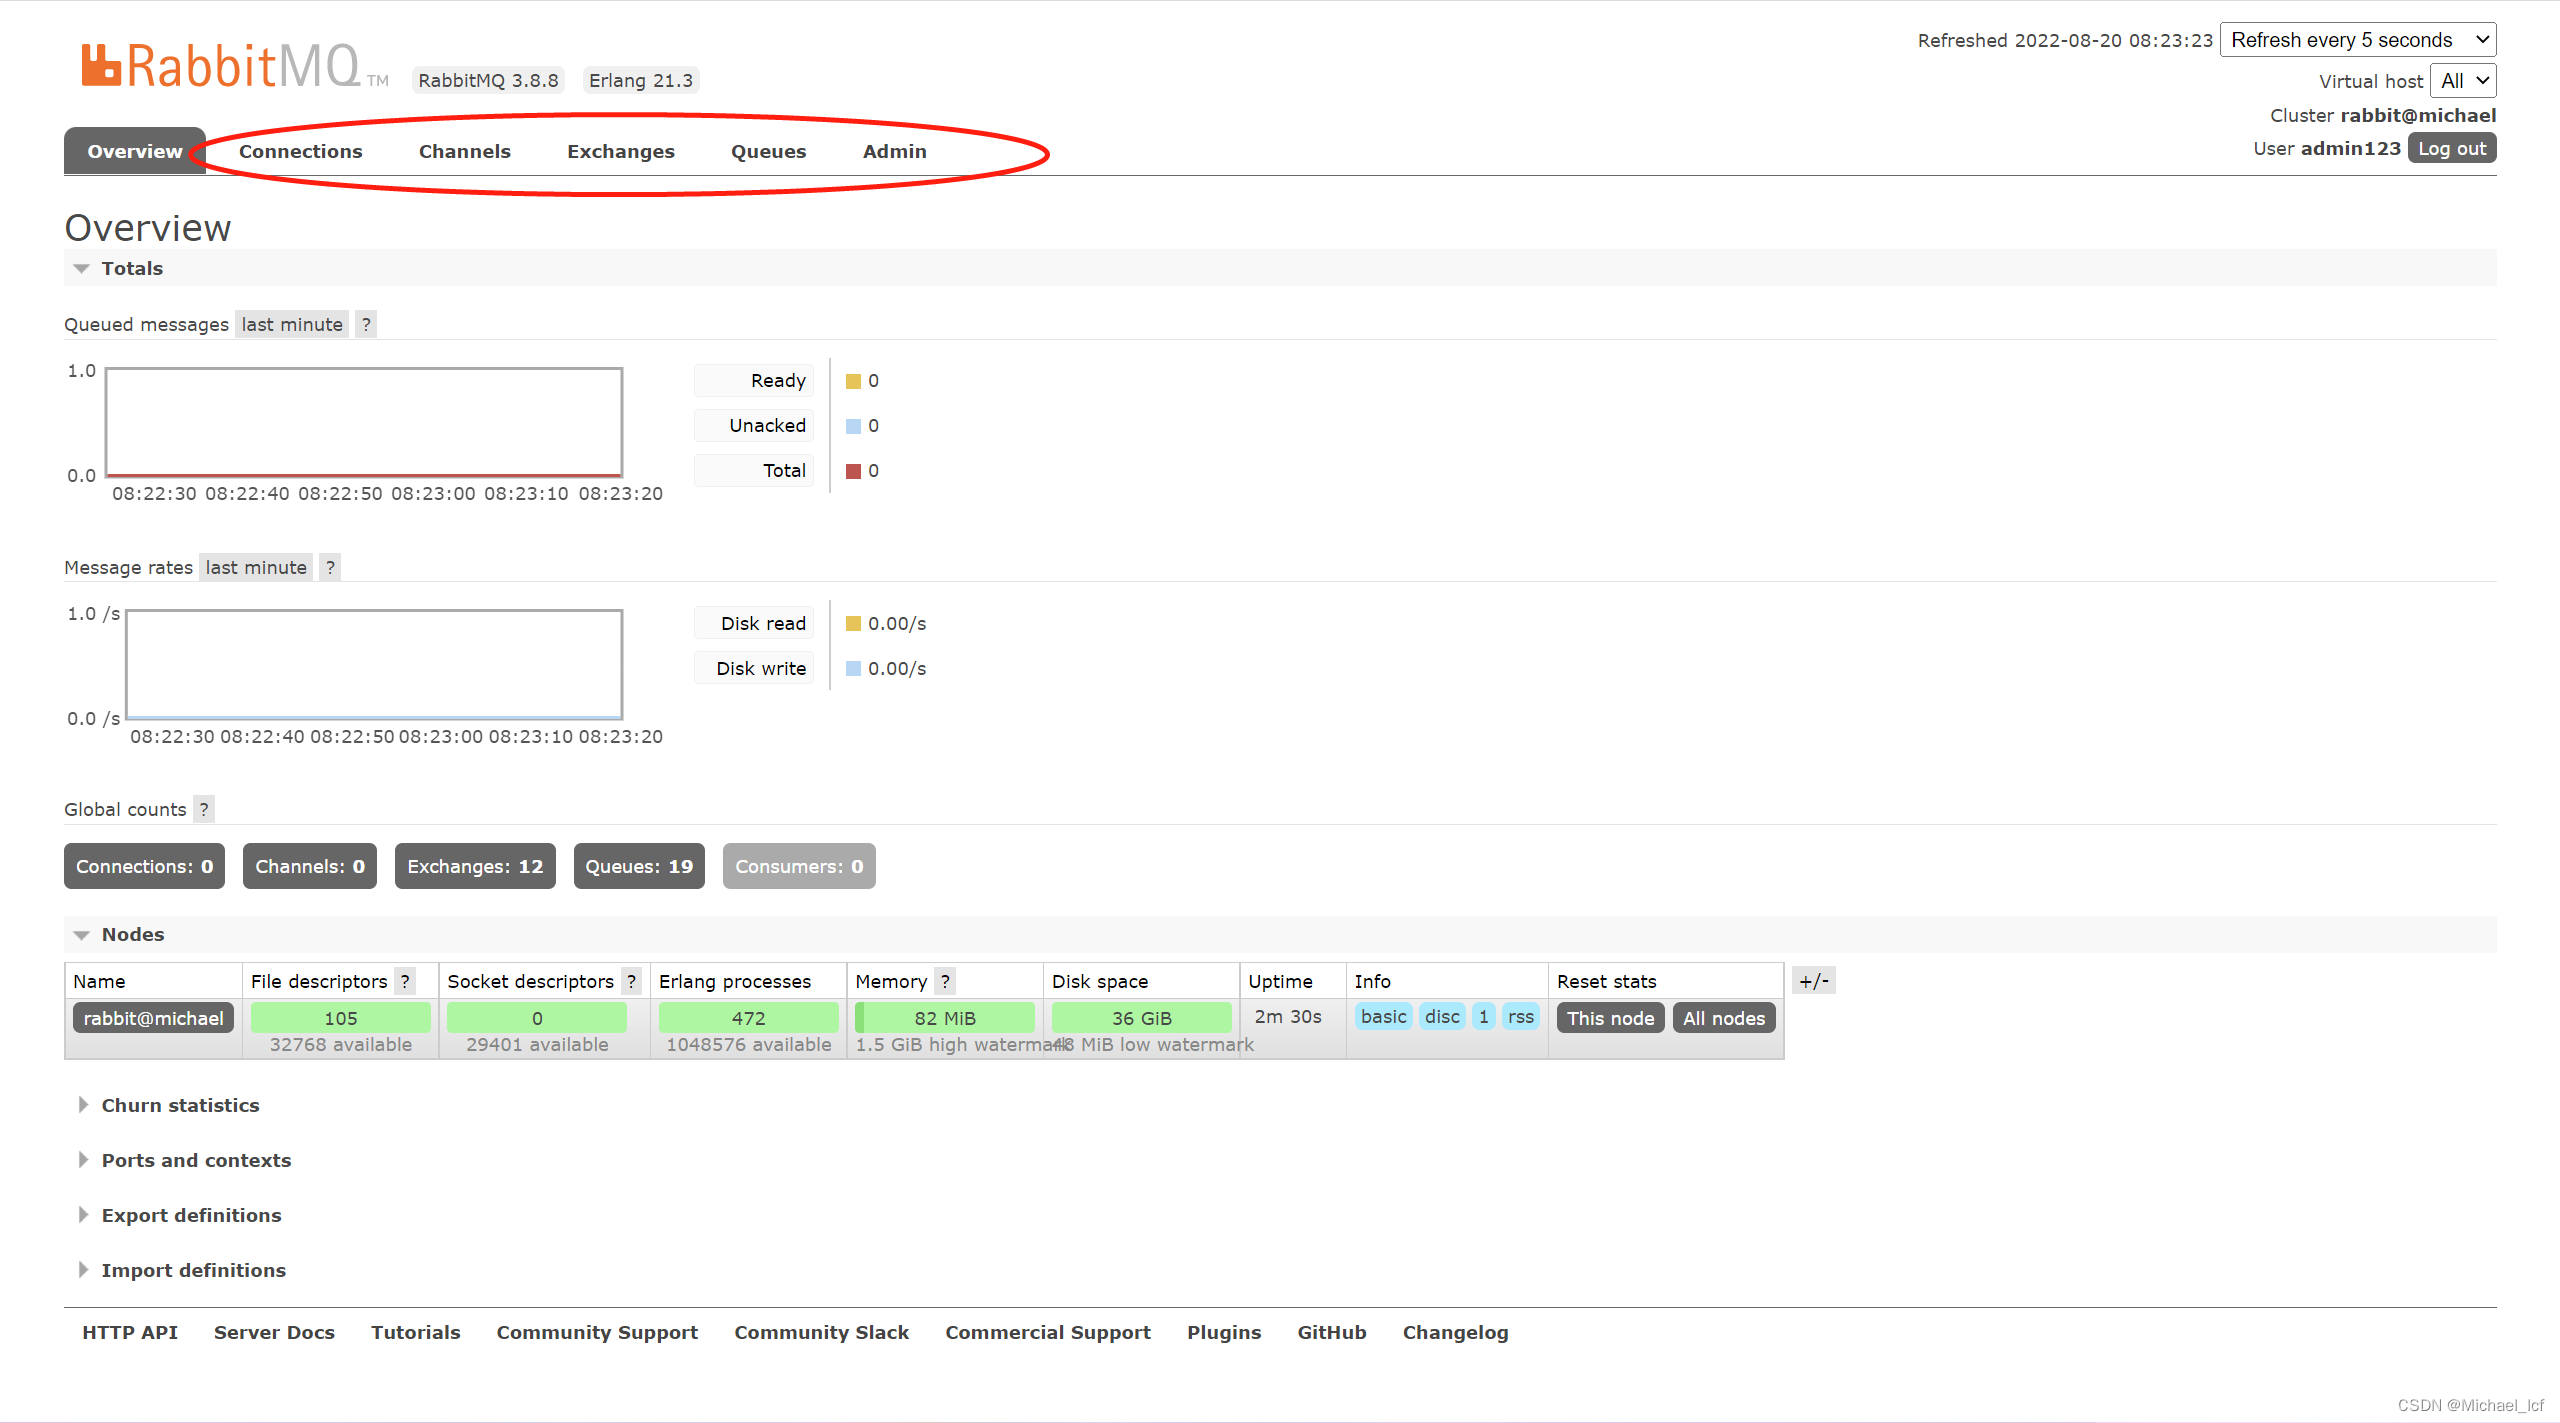
Task: Switch to the Queues tab
Action: pos(768,151)
